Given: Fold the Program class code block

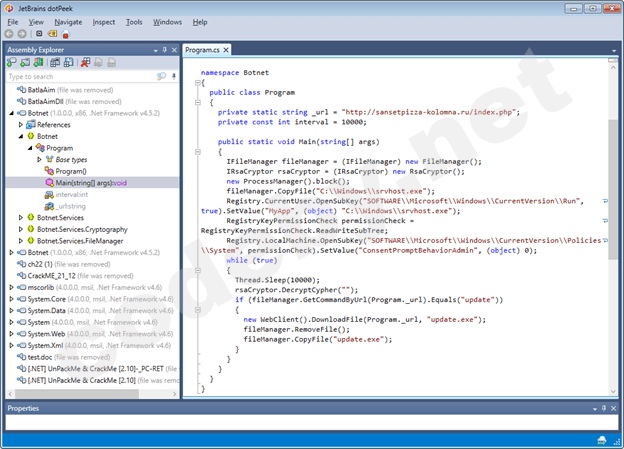Looking at the screenshot, I should [197, 102].
